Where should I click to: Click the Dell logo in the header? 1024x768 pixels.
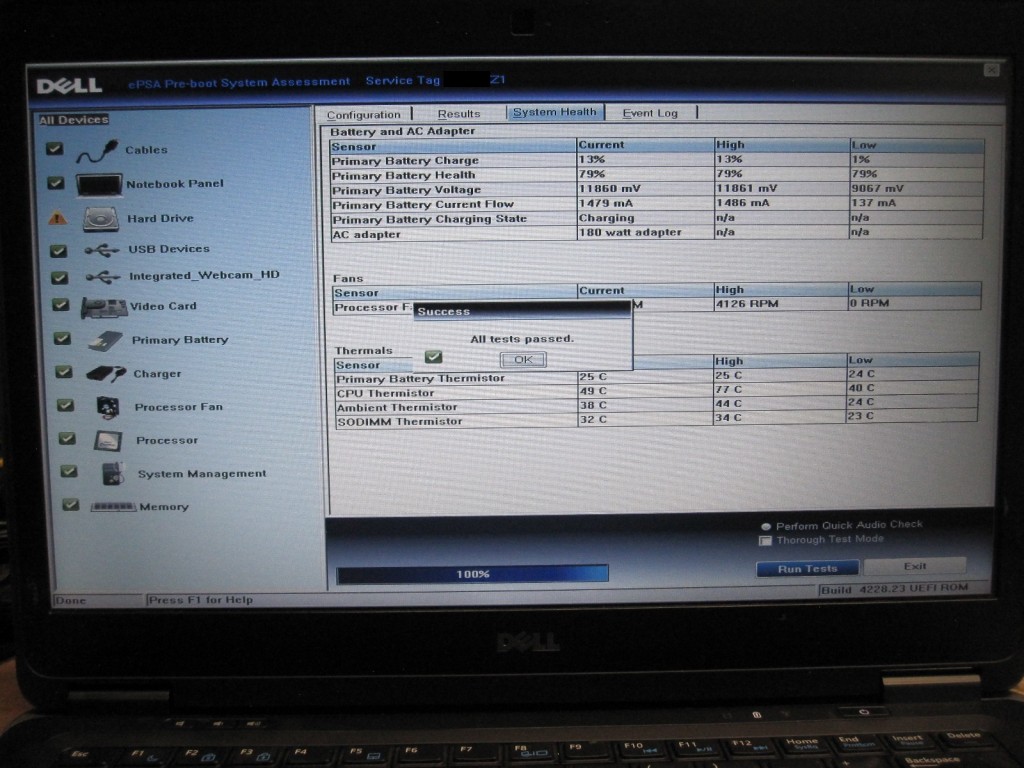[x=69, y=86]
